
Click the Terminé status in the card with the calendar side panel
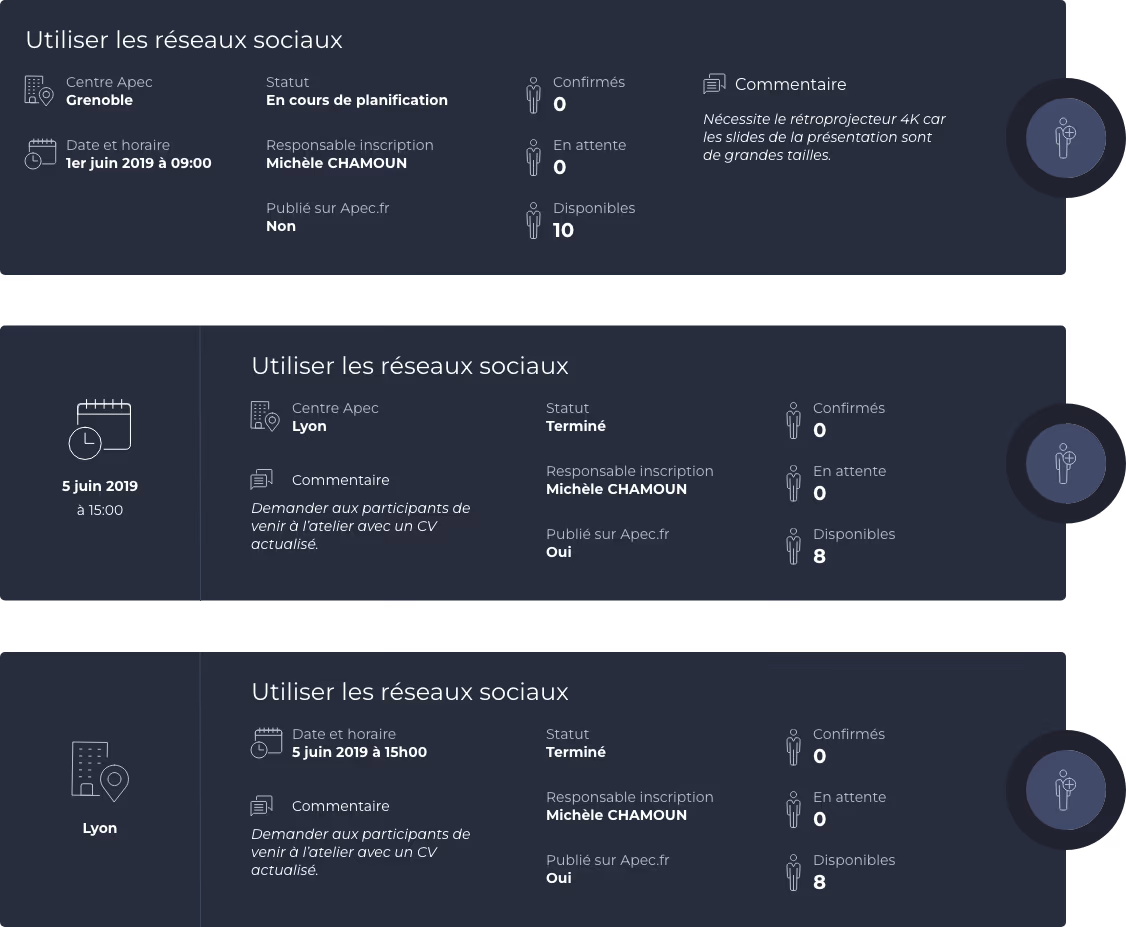pos(575,427)
